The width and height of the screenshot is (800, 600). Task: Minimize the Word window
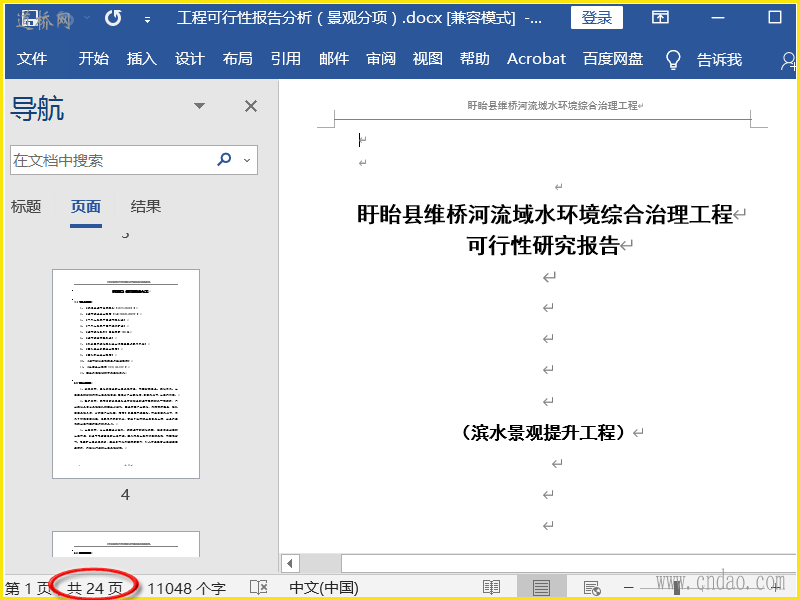[717, 18]
